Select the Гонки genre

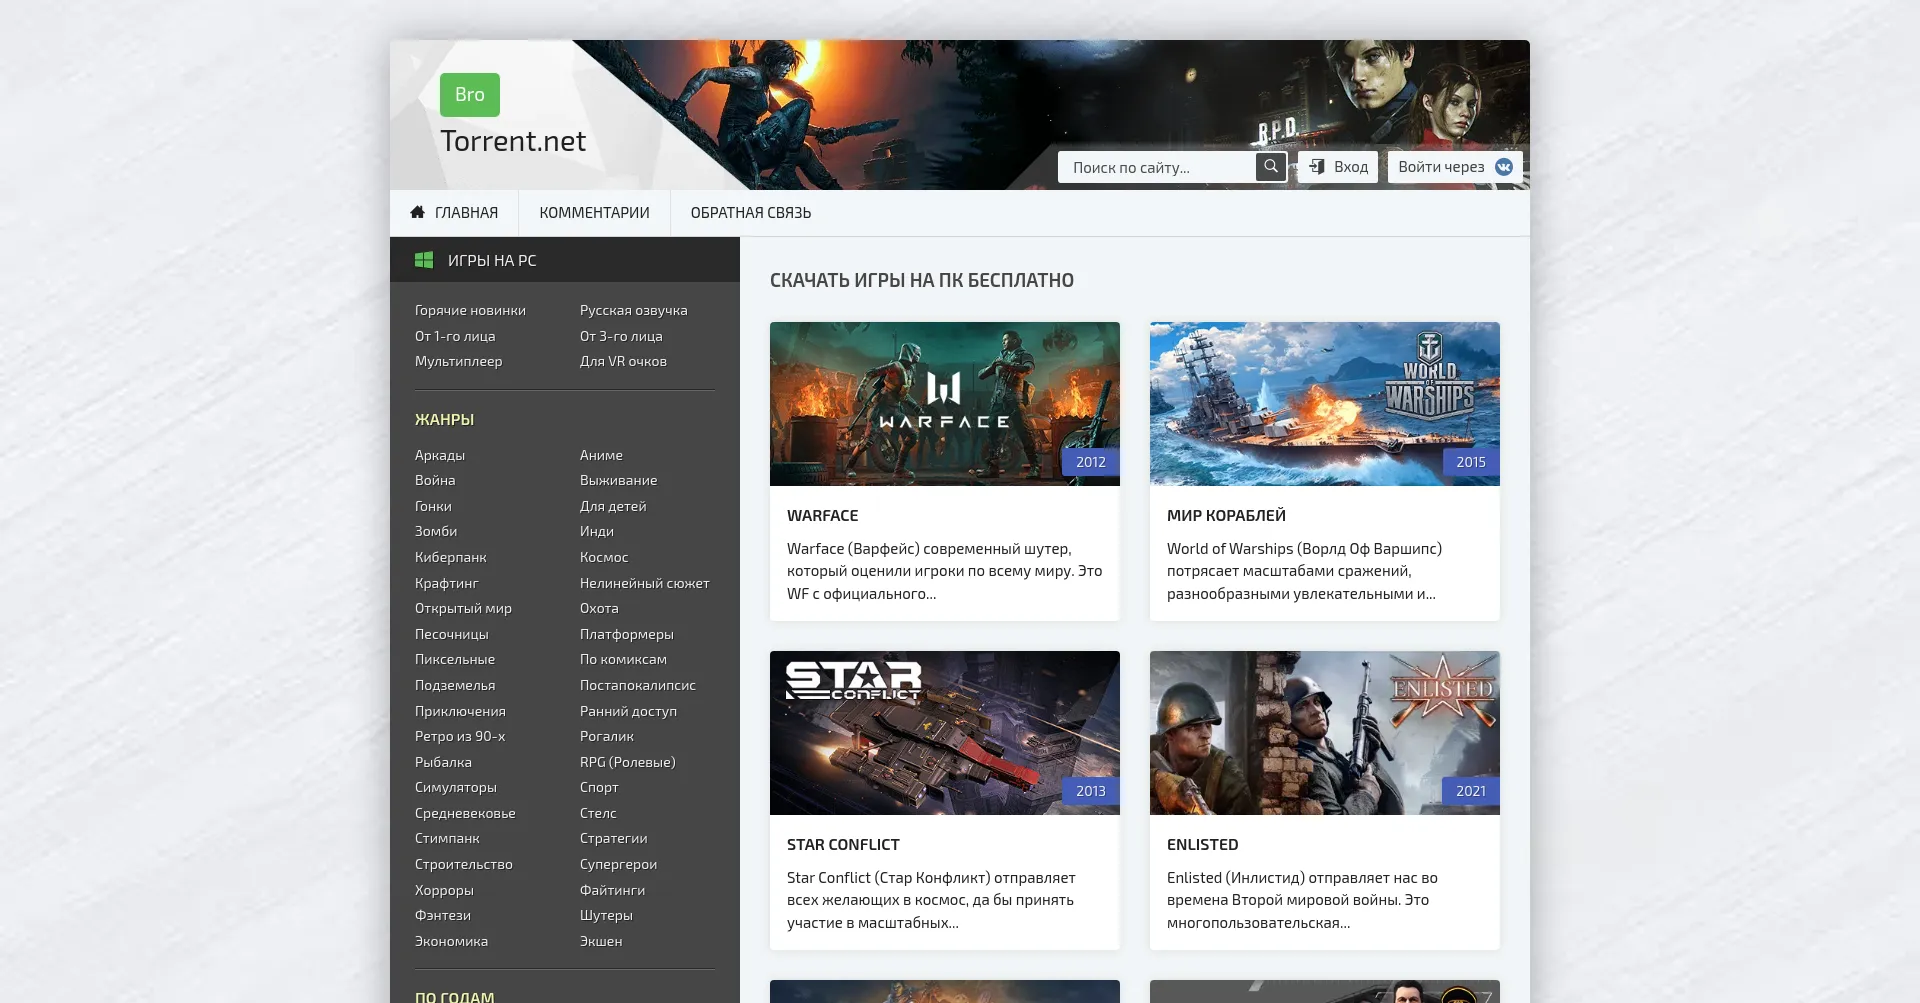coord(433,507)
